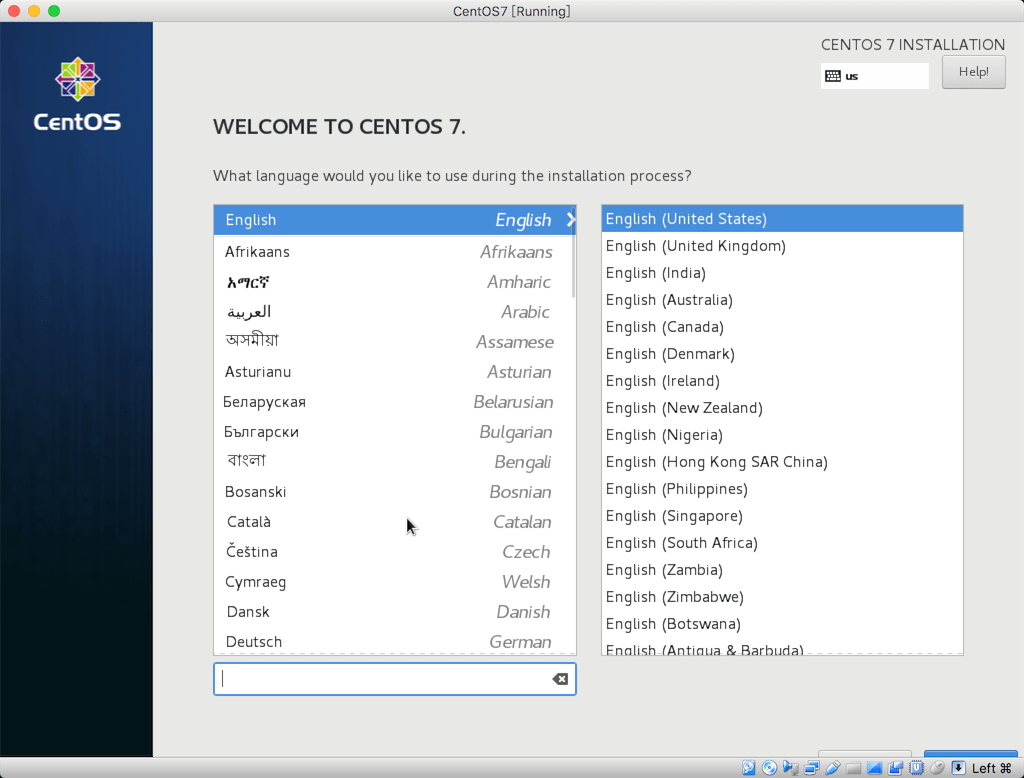Click the keyboard layout icon beside 'us'
This screenshot has width=1024, height=778.
(833, 76)
